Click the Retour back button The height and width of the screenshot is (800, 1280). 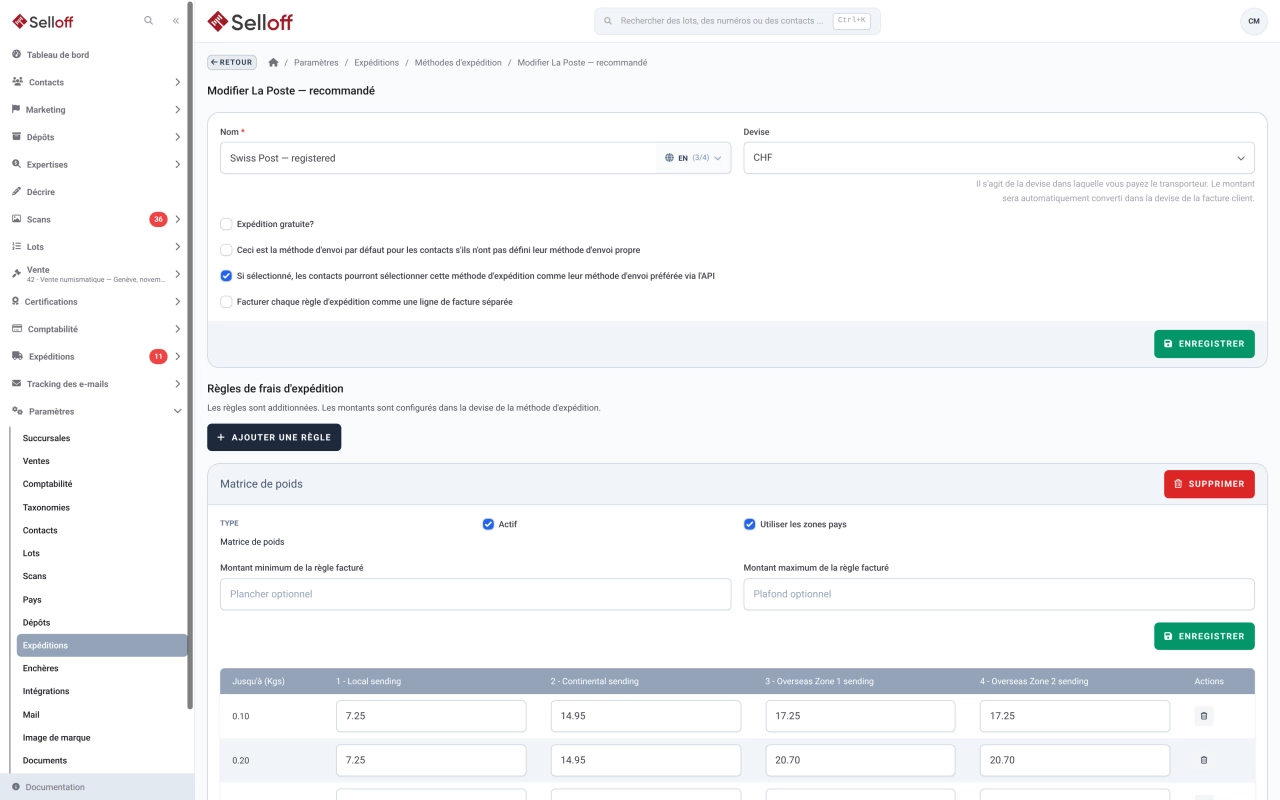(x=232, y=62)
